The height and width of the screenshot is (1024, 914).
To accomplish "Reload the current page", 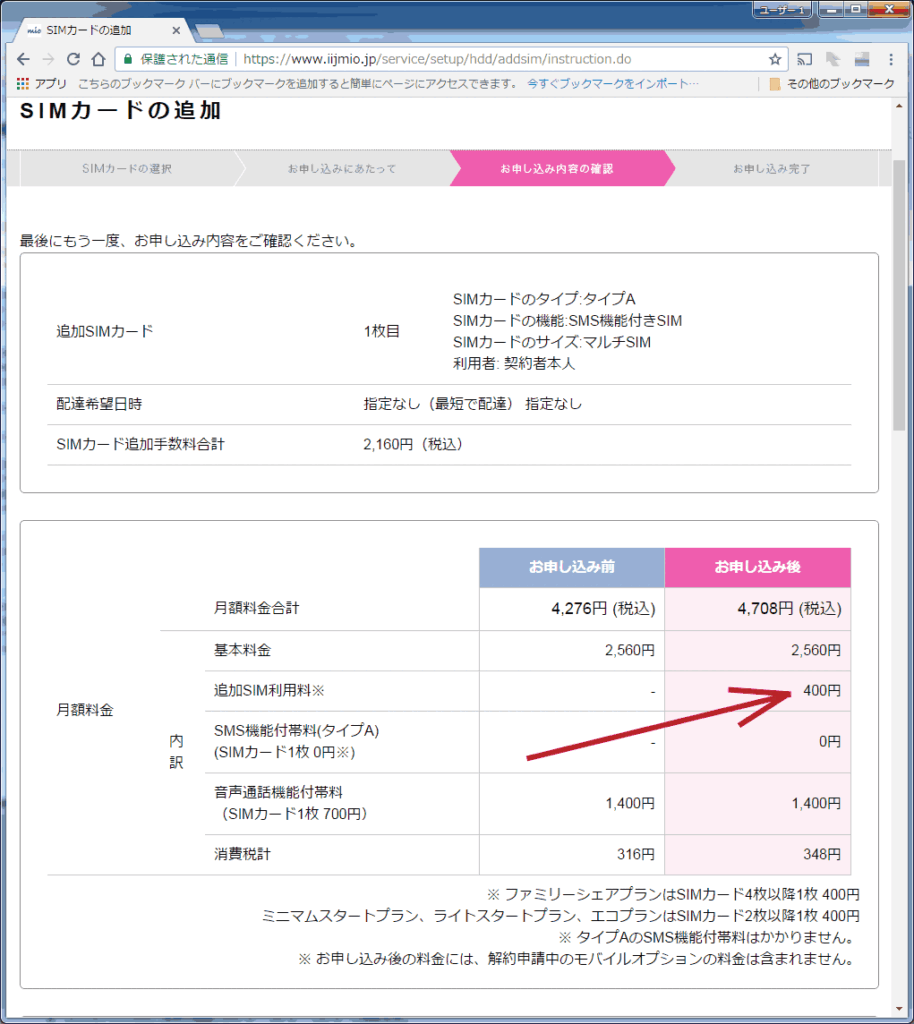I will [x=74, y=59].
